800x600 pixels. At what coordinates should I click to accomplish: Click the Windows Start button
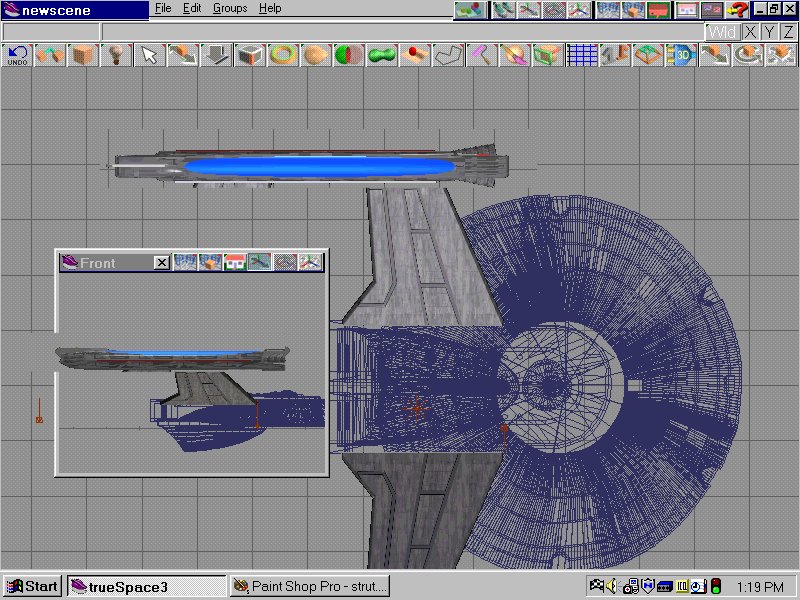click(33, 586)
